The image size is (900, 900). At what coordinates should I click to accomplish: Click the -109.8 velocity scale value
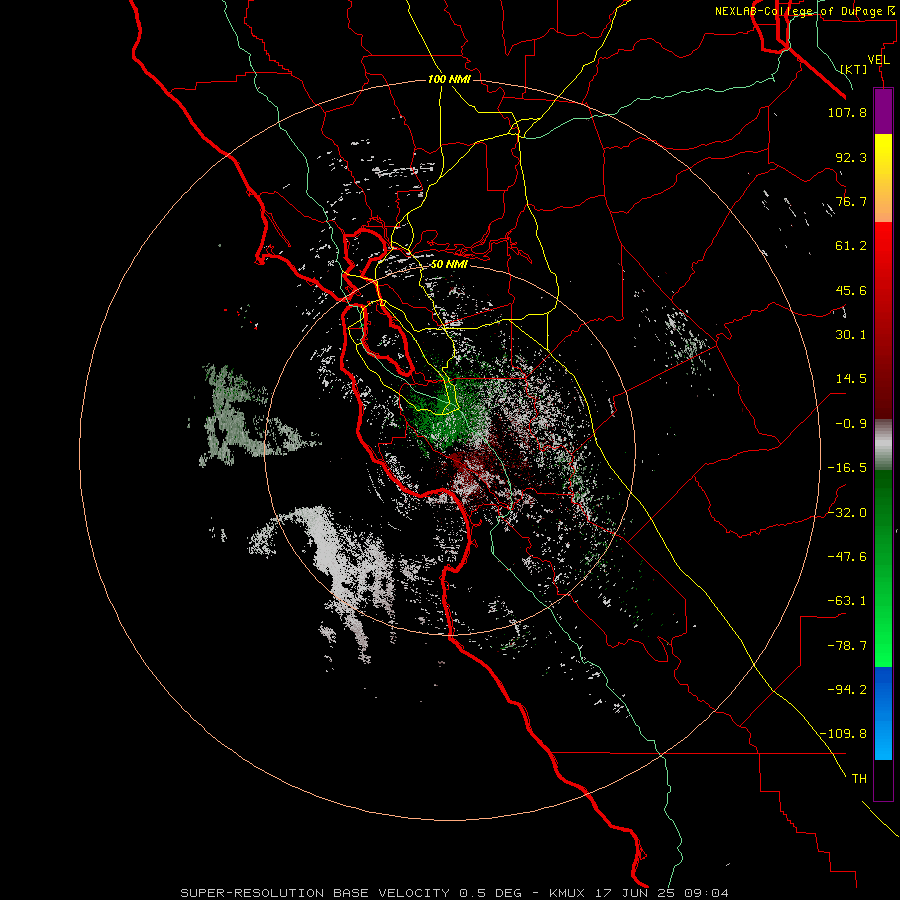click(843, 734)
